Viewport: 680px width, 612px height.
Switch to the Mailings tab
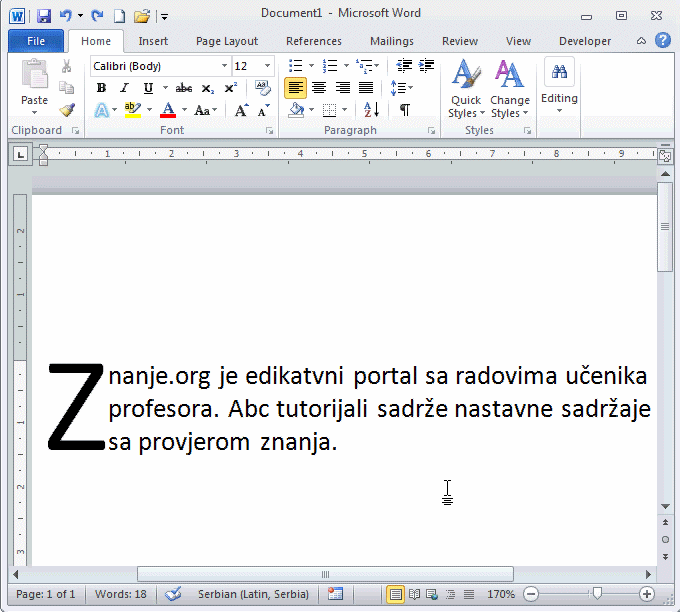point(391,41)
